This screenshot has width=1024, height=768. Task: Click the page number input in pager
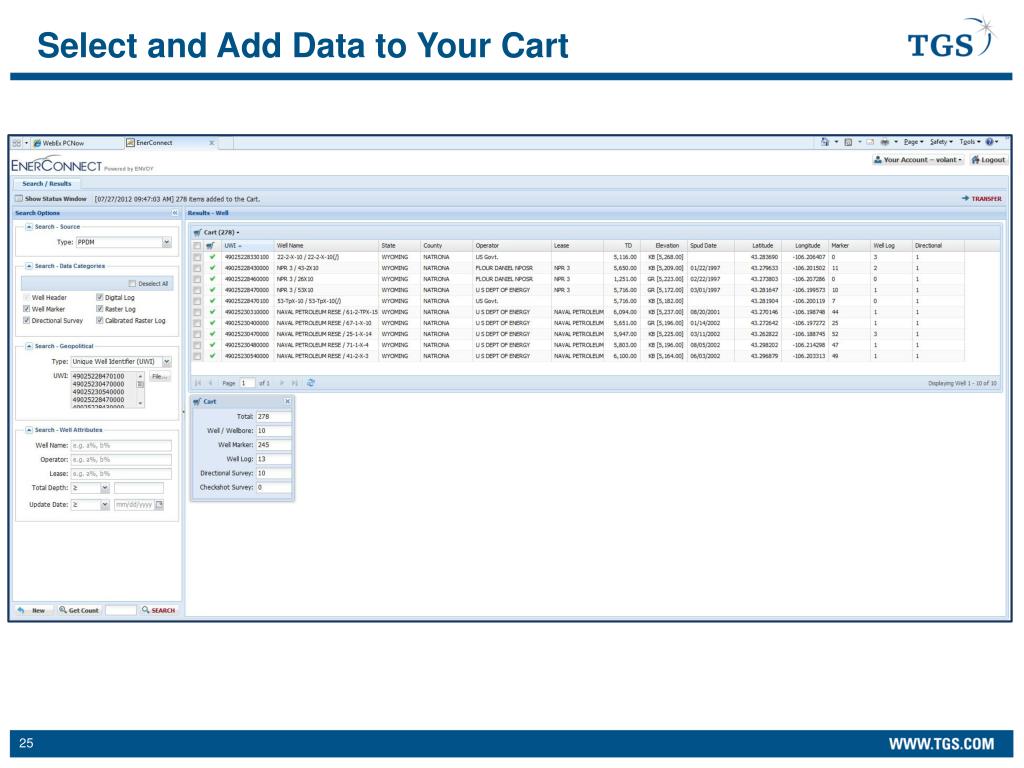click(246, 383)
